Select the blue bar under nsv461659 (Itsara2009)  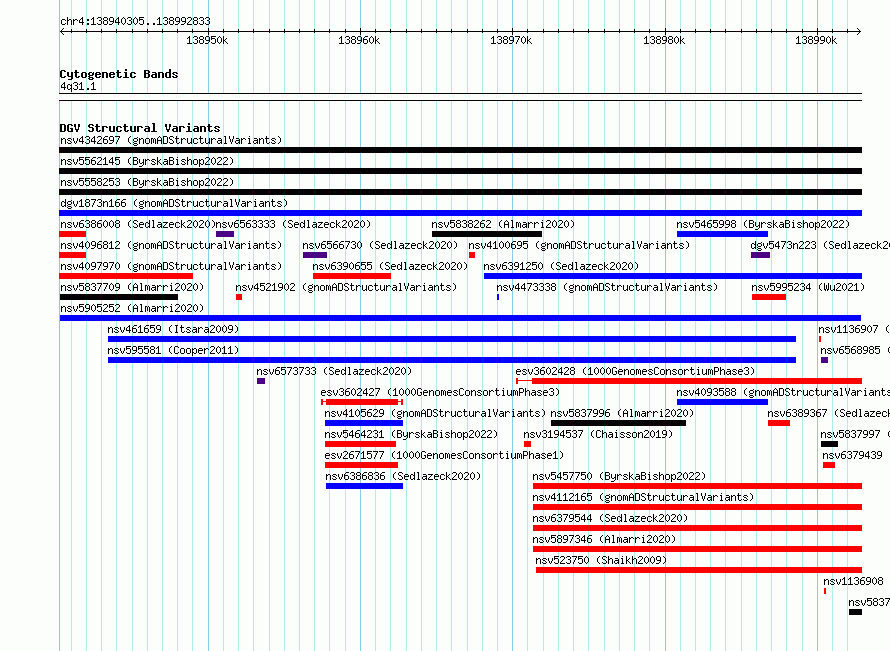coord(452,339)
